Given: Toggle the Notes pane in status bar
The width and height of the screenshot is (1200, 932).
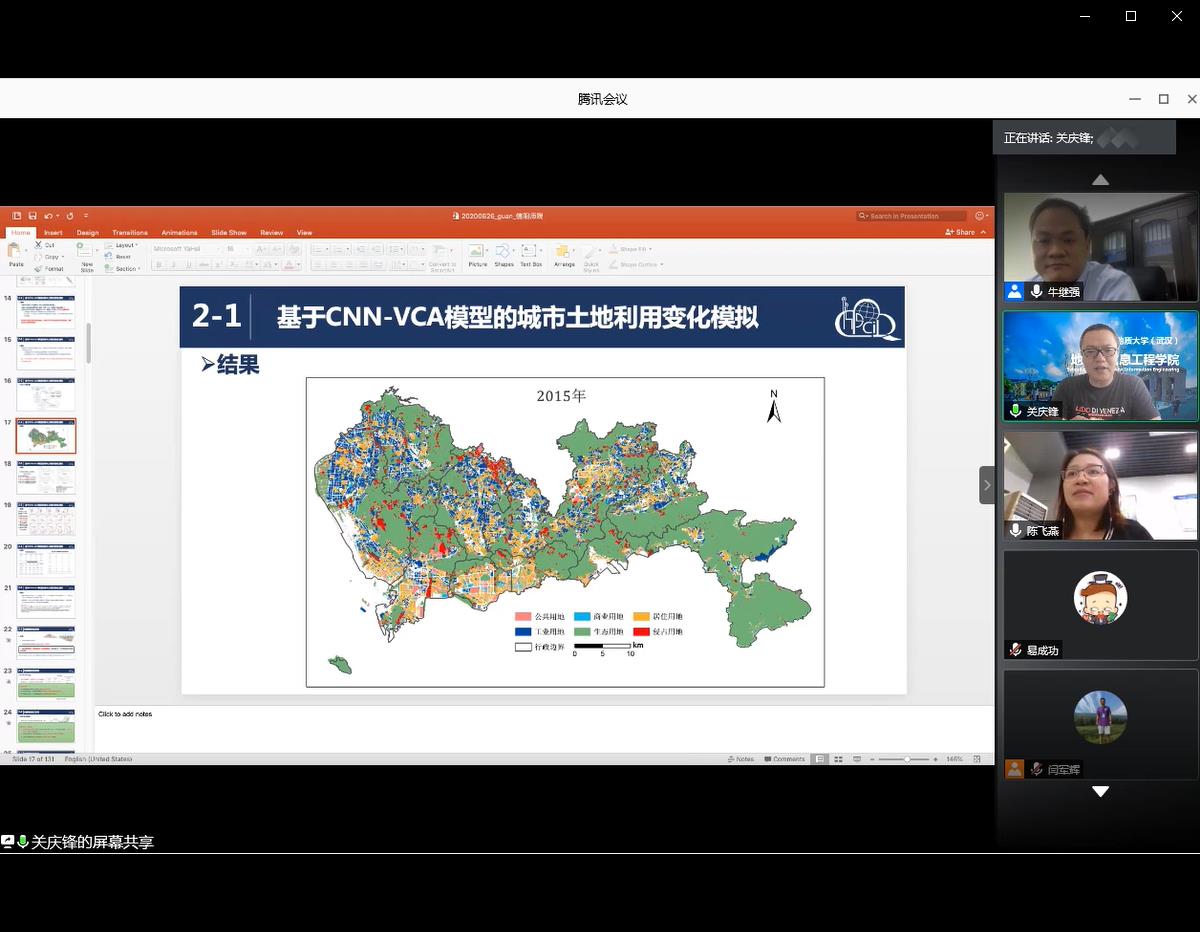Looking at the screenshot, I should [741, 759].
